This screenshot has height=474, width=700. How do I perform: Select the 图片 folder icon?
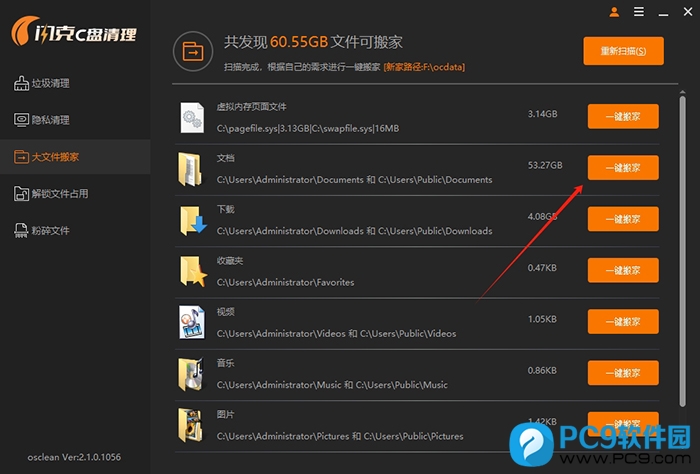tap(192, 424)
